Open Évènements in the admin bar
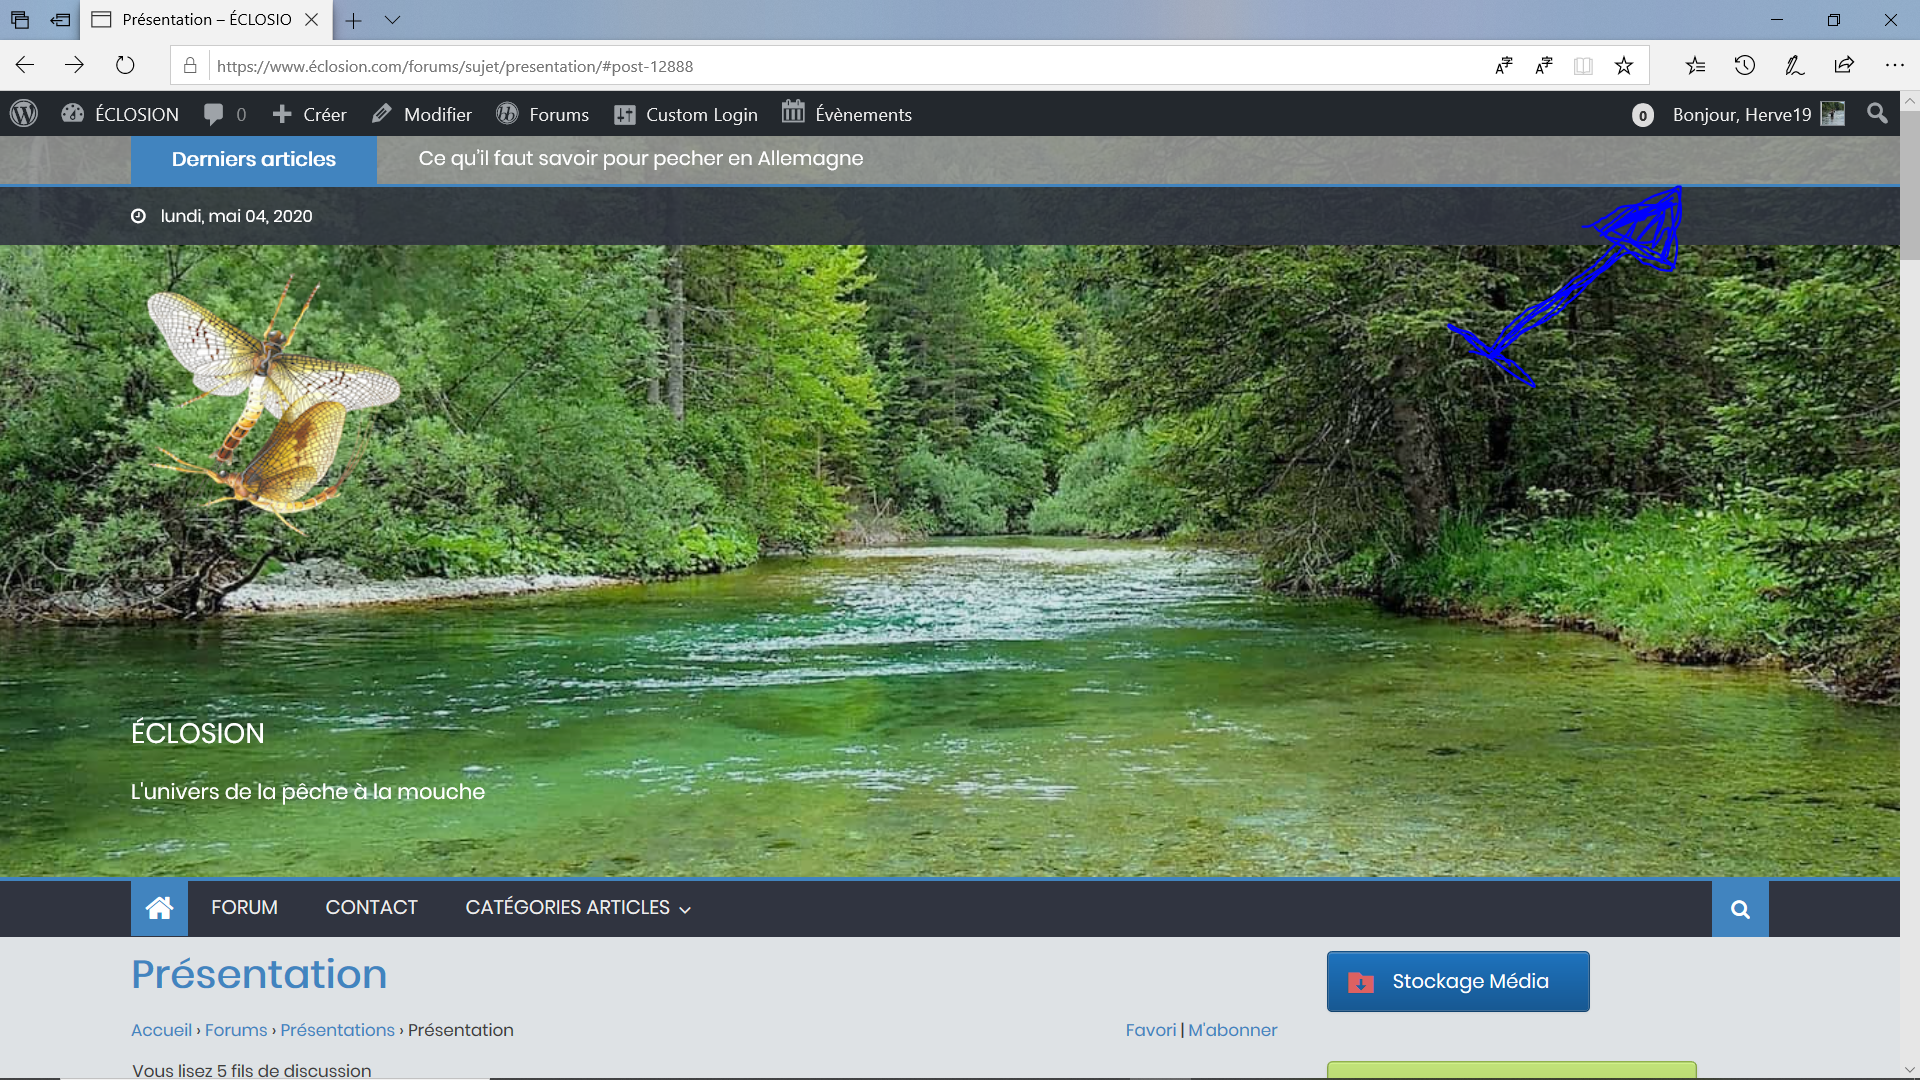Screen dimensions: 1920x1080 click(847, 114)
